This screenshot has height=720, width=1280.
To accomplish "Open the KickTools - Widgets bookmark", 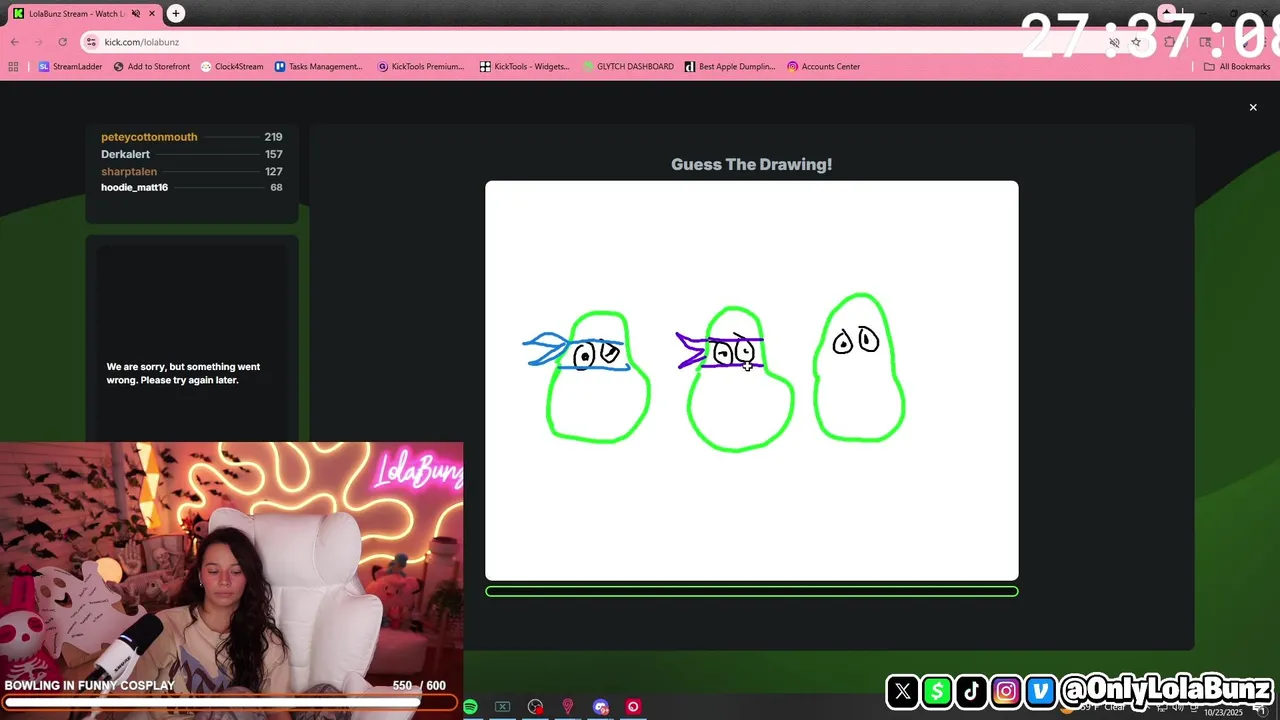I will pyautogui.click(x=524, y=66).
